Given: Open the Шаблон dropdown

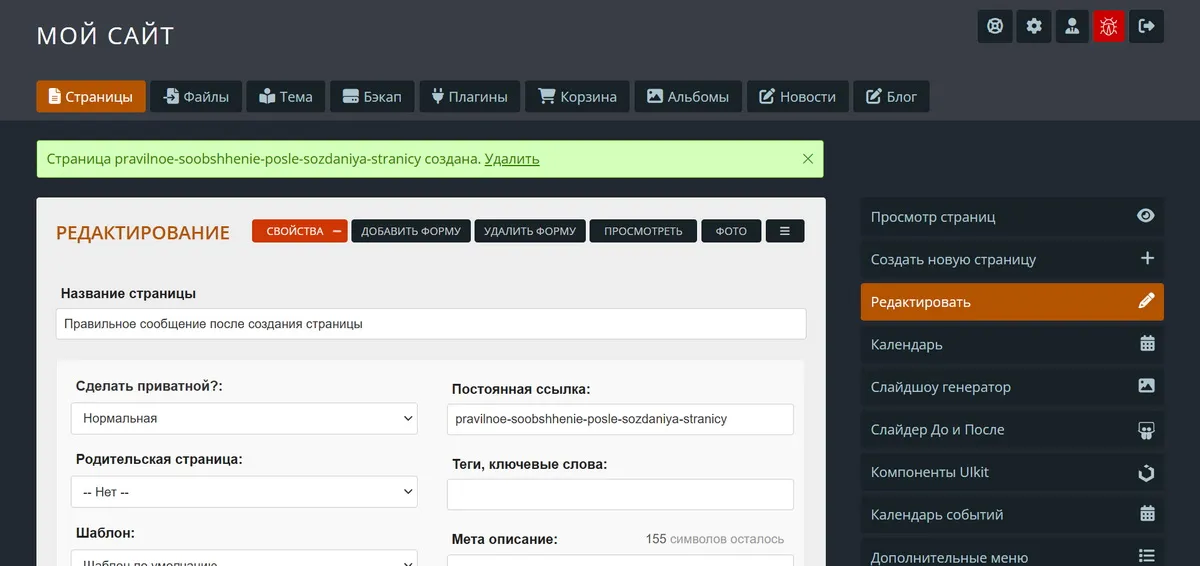Looking at the screenshot, I should coord(244,558).
